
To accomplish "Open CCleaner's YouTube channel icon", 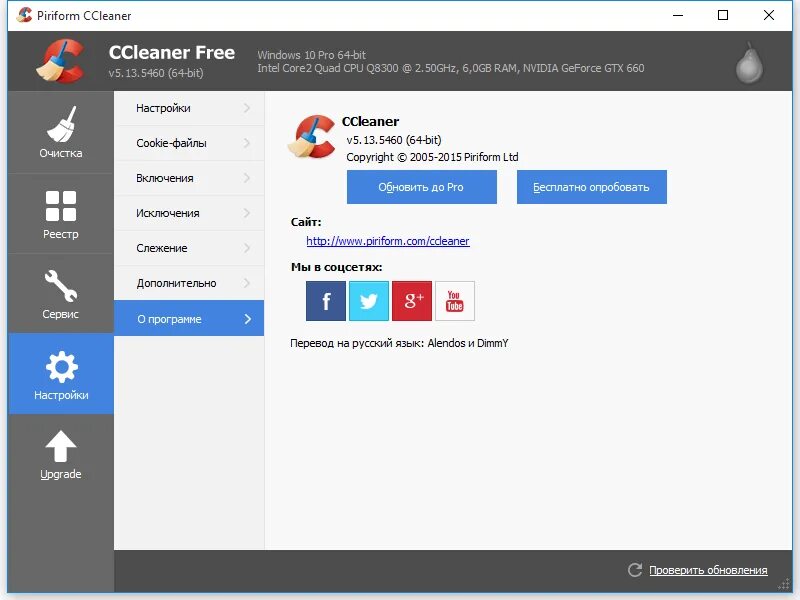I will (455, 301).
